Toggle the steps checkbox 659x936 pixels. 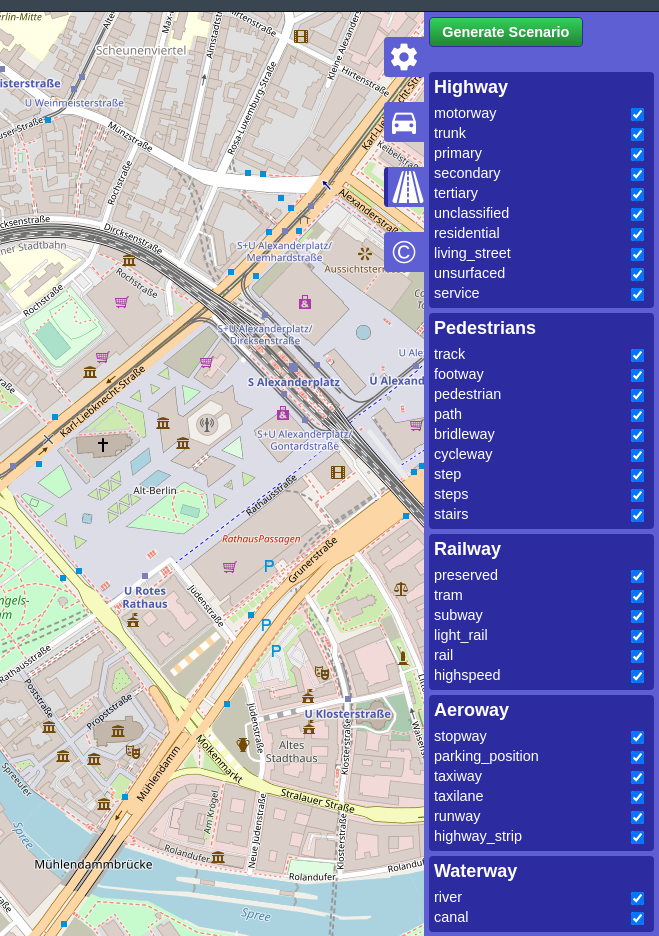point(638,495)
